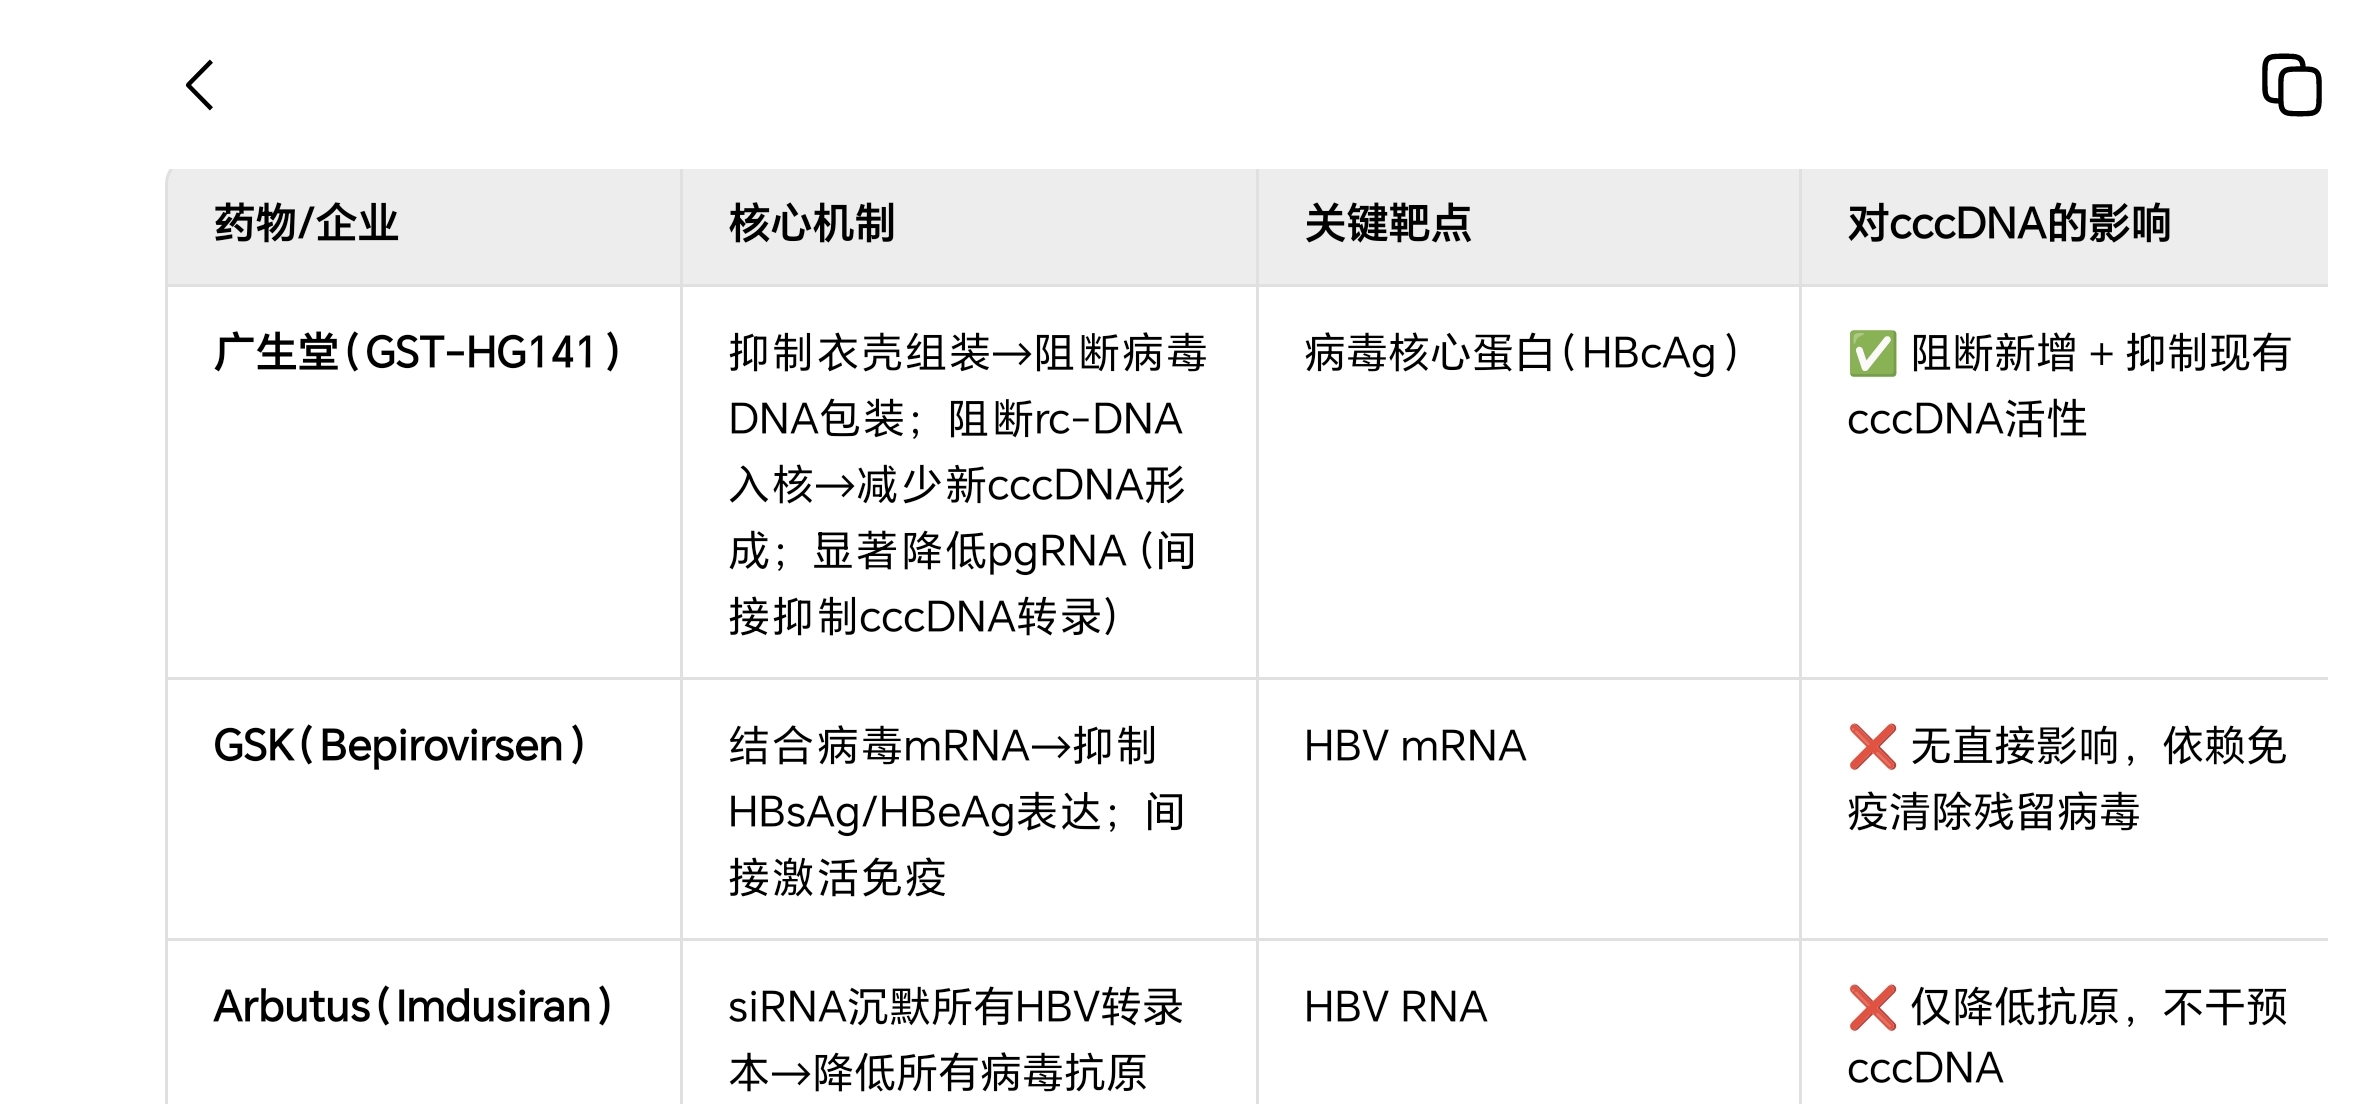Click the green checkmark emoji in cccDNA column
This screenshot has height=1104, width=2376.
1872,354
